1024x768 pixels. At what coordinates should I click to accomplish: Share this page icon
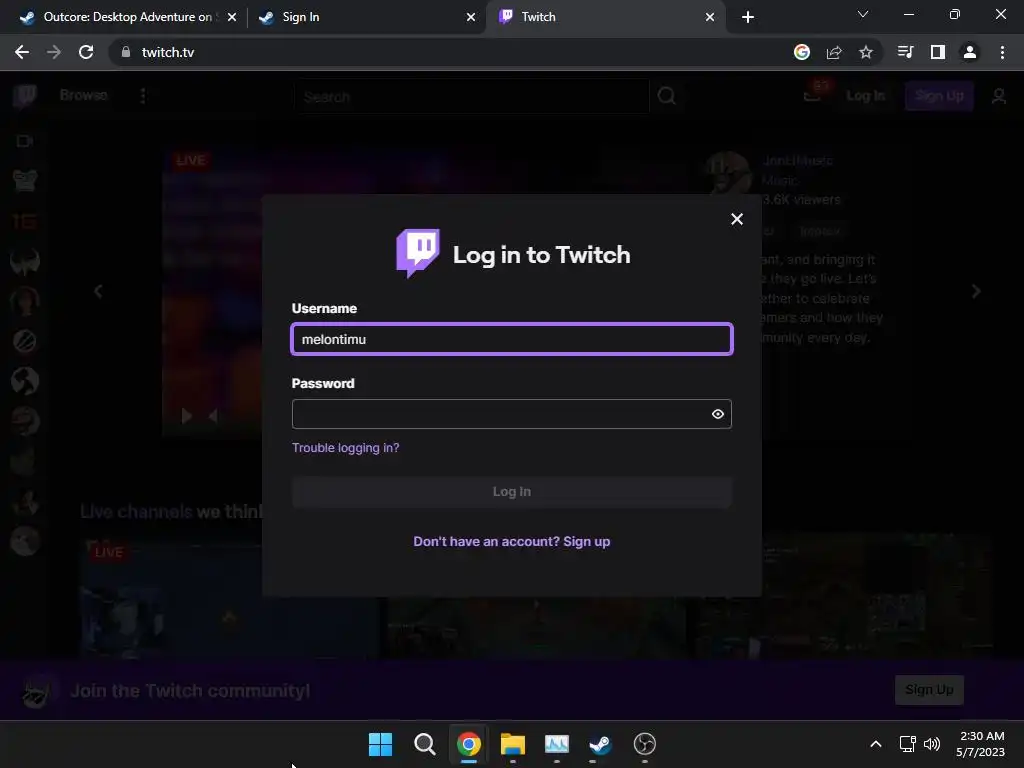coord(834,52)
